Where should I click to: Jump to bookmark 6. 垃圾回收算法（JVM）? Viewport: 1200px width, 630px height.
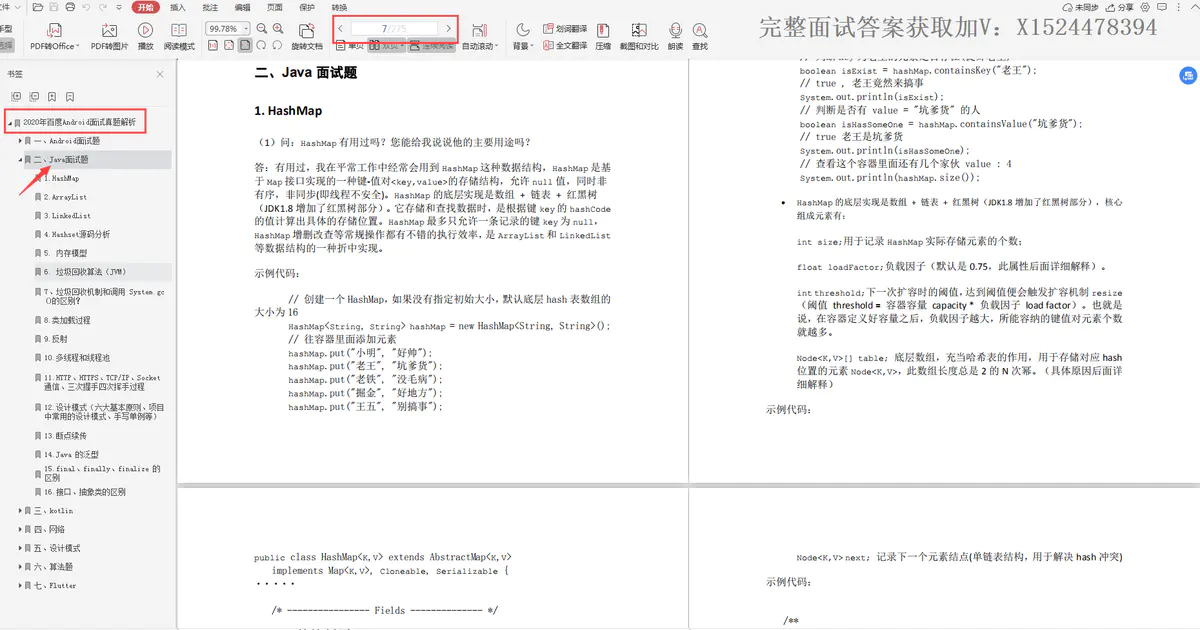(84, 271)
